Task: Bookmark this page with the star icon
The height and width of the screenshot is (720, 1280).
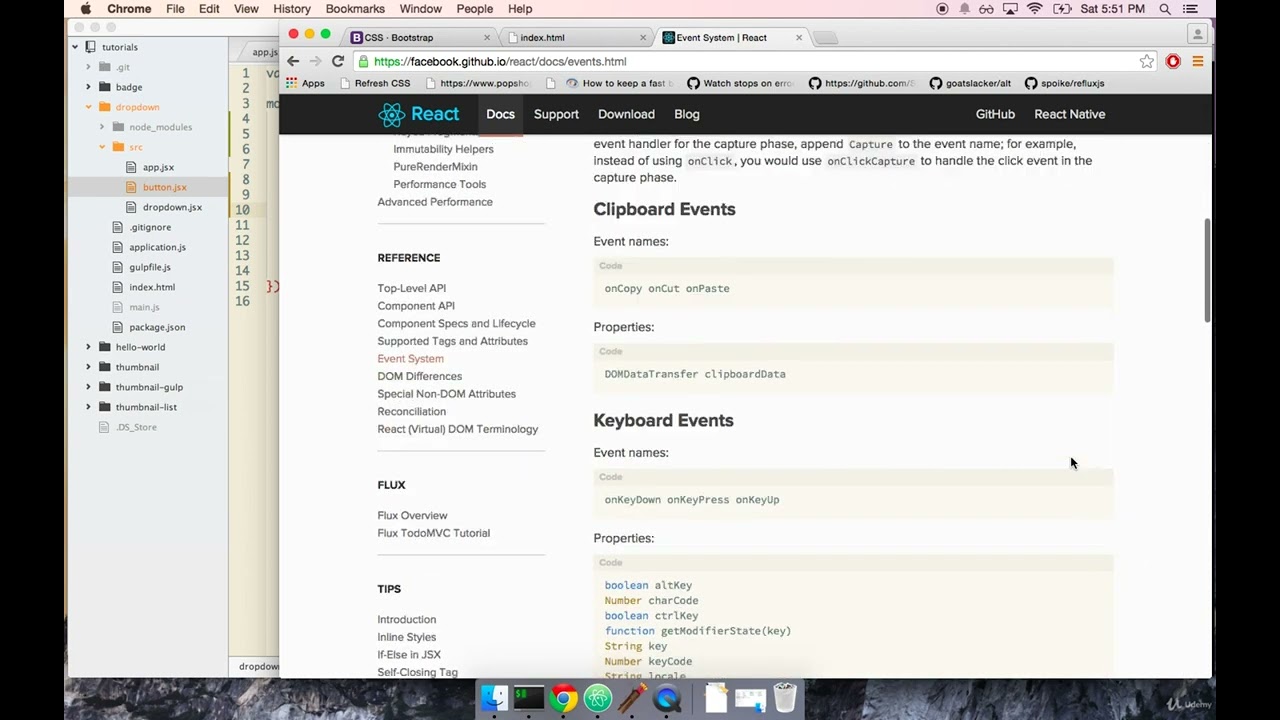Action: tap(1146, 61)
